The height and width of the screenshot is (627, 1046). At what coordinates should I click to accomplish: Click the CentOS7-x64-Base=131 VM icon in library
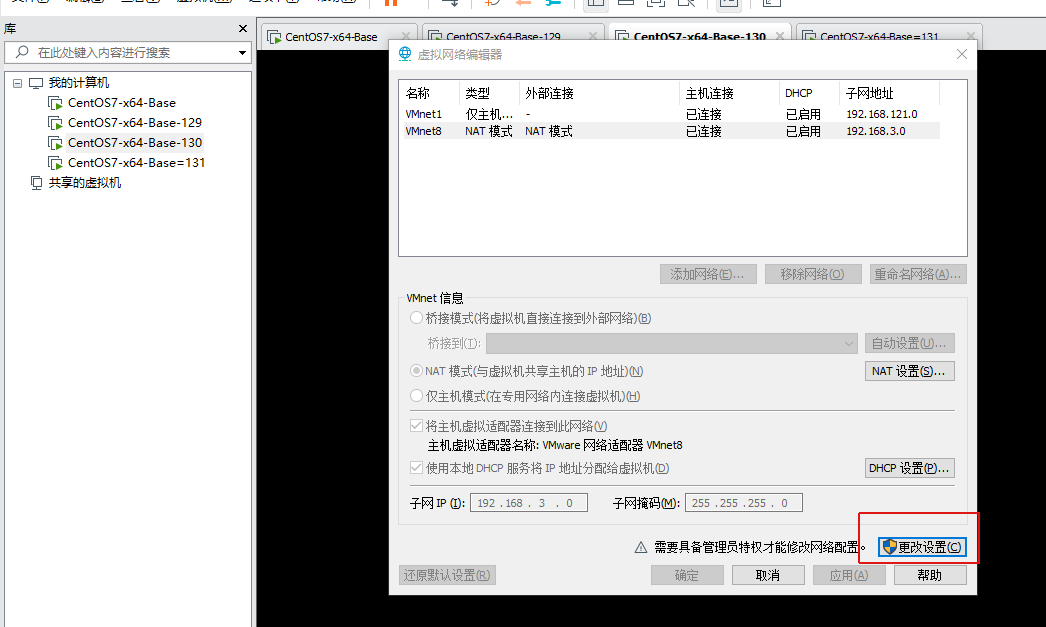click(x=55, y=163)
